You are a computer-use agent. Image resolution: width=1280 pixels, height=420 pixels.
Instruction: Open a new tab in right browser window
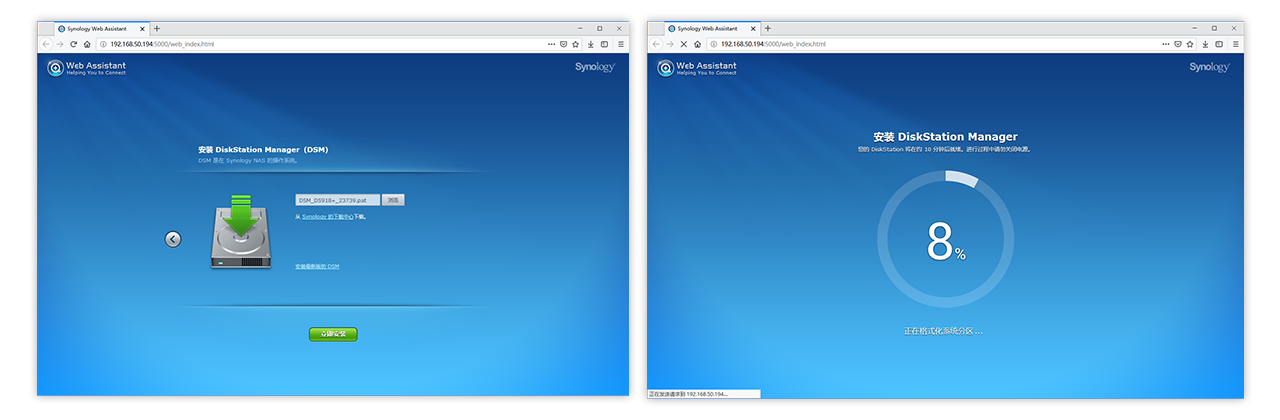(x=768, y=28)
